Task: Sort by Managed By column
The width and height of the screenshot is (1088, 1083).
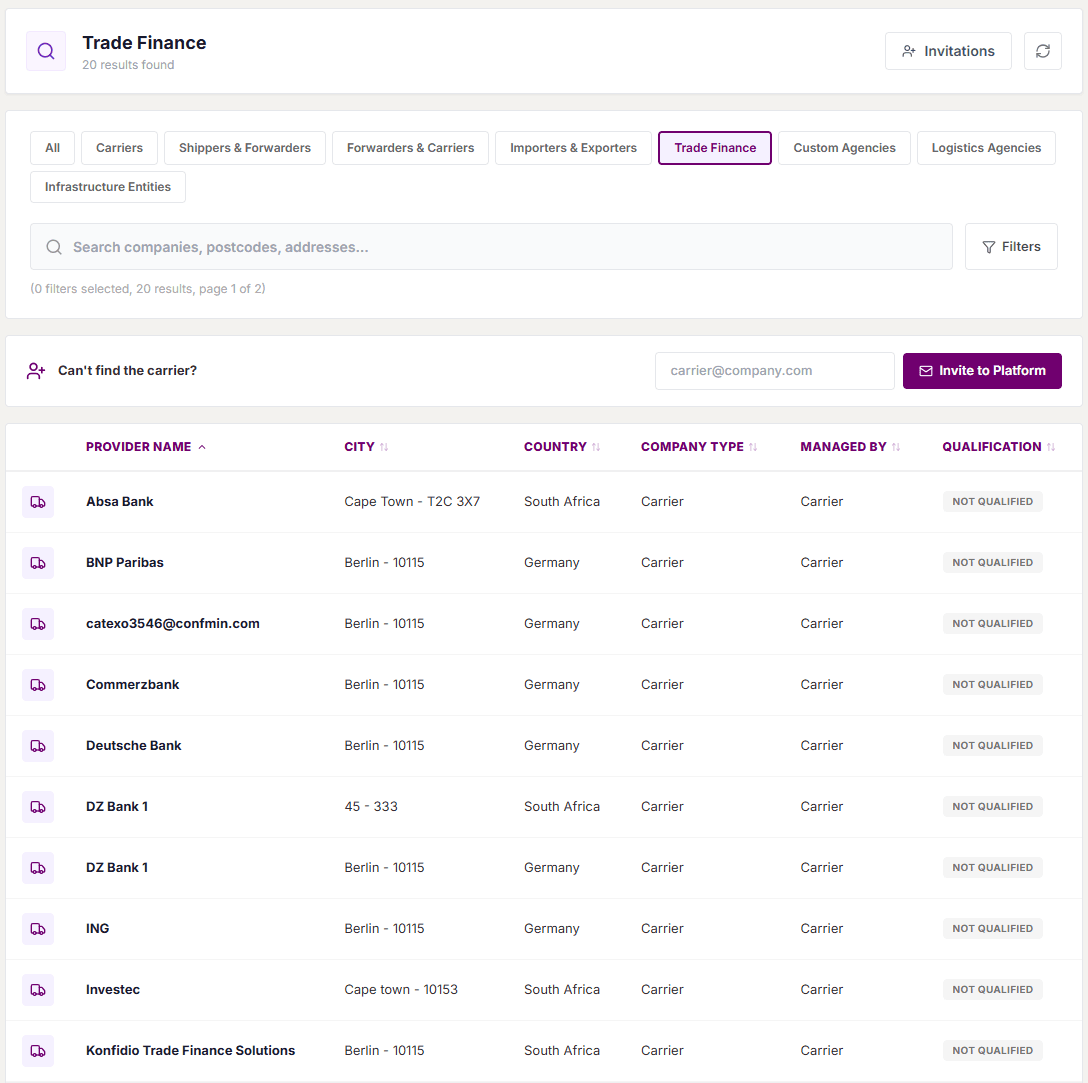Action: point(850,447)
